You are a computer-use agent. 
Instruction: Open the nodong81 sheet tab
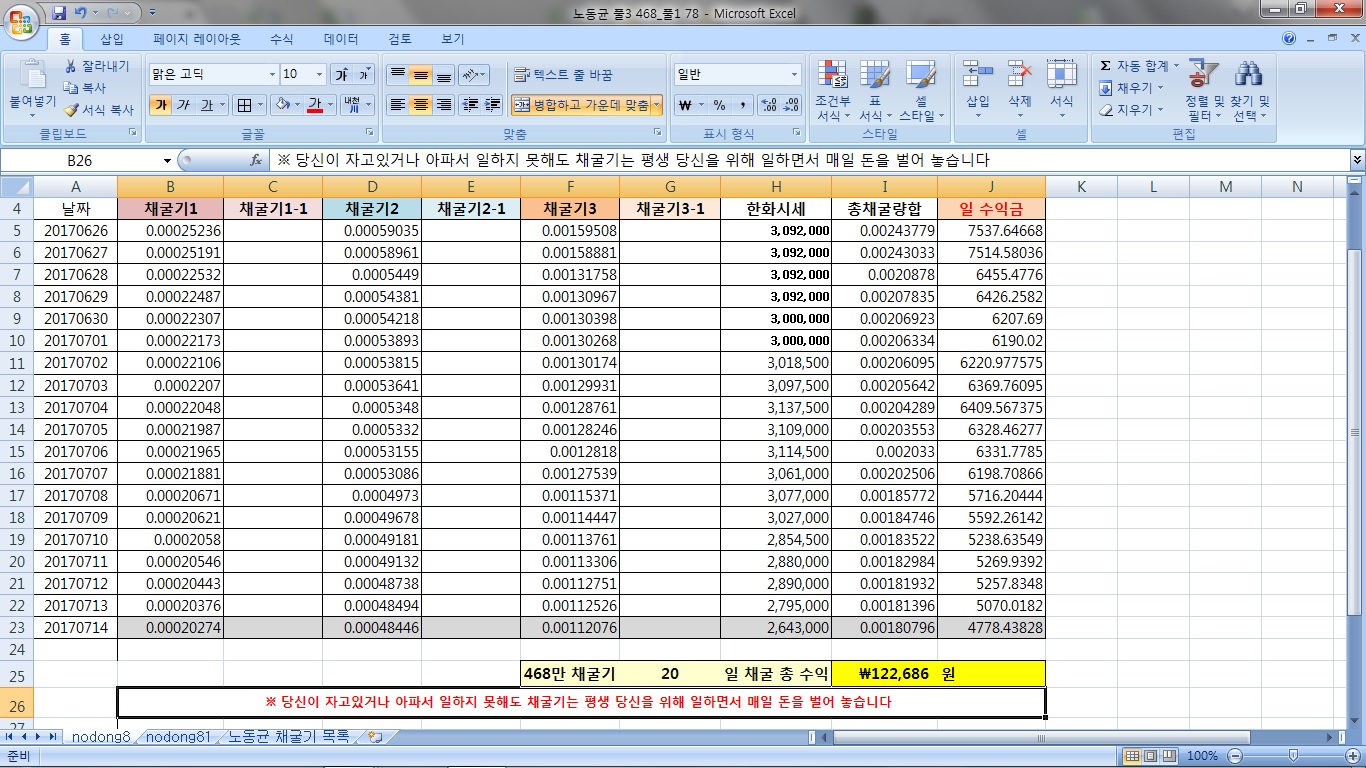178,737
